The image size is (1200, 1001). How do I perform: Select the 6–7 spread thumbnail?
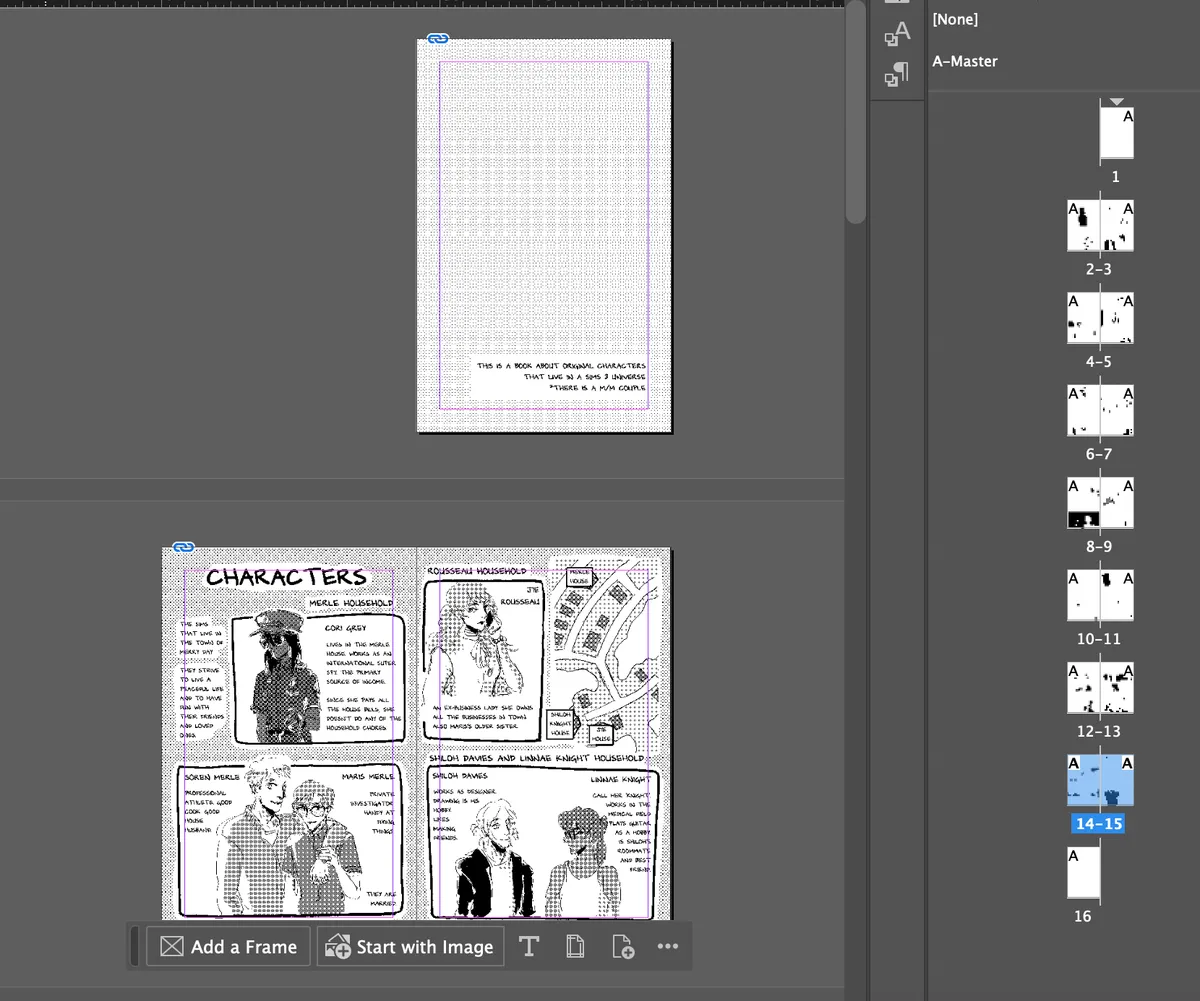pyautogui.click(x=1100, y=410)
